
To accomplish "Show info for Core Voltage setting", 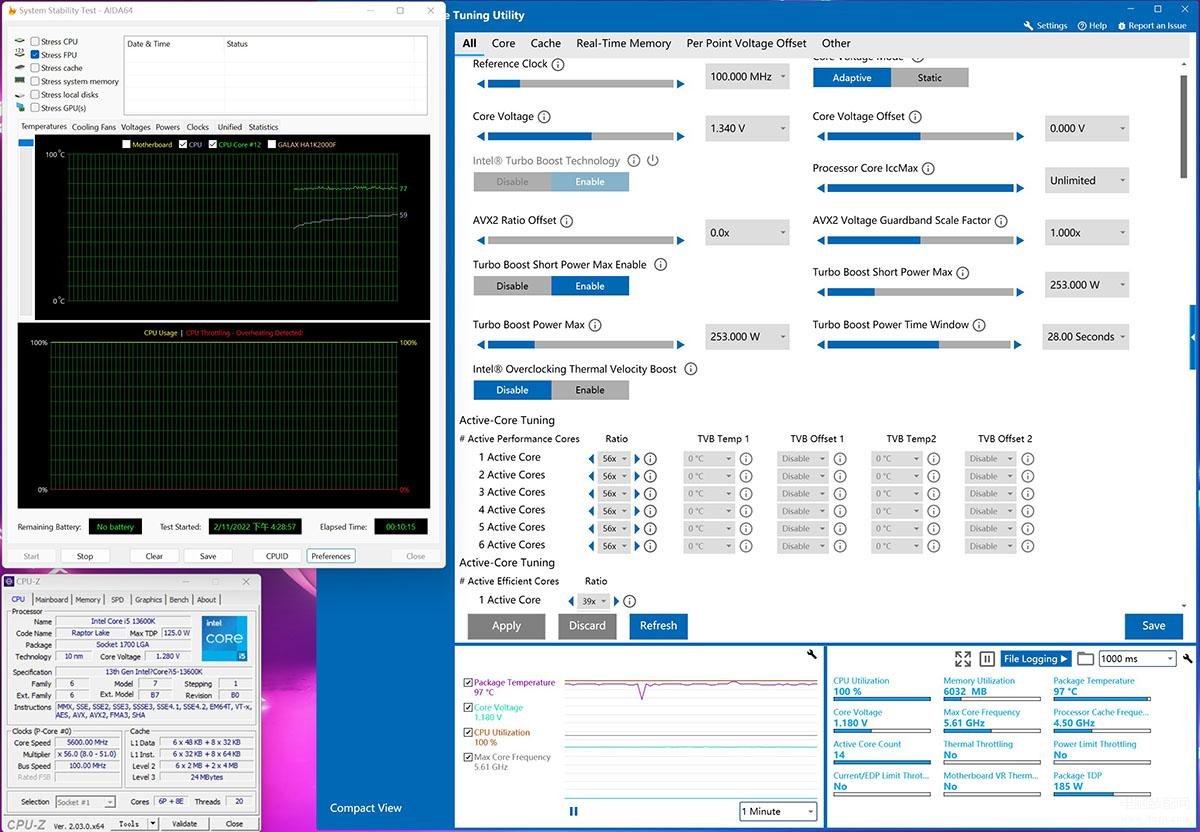I will (x=544, y=117).
